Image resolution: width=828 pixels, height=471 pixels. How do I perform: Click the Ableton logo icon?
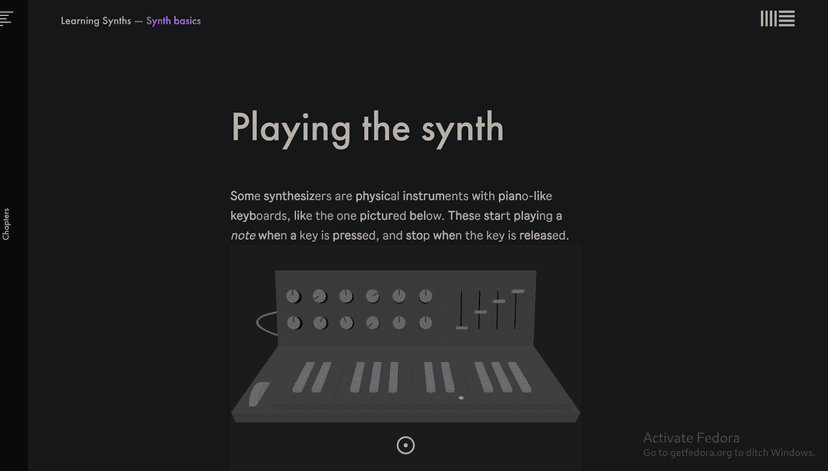777,19
